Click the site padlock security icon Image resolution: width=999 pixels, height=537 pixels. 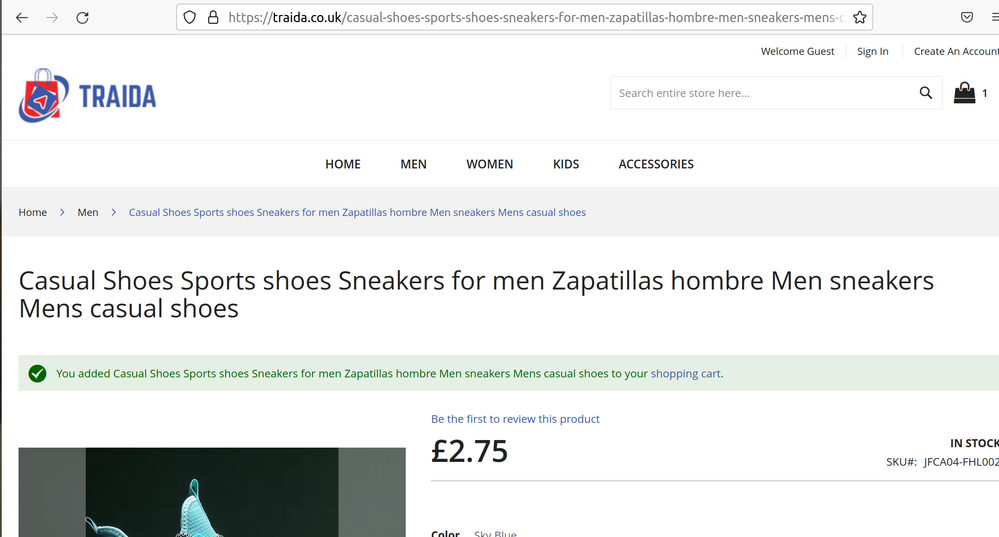click(x=212, y=17)
